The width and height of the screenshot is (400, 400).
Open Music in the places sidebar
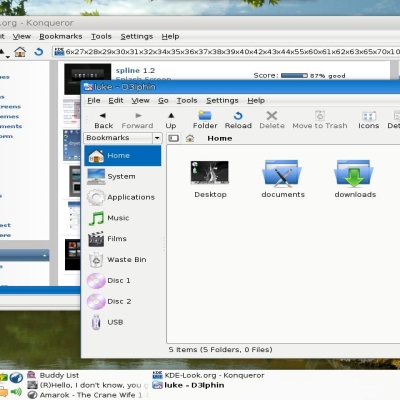[x=123, y=218]
